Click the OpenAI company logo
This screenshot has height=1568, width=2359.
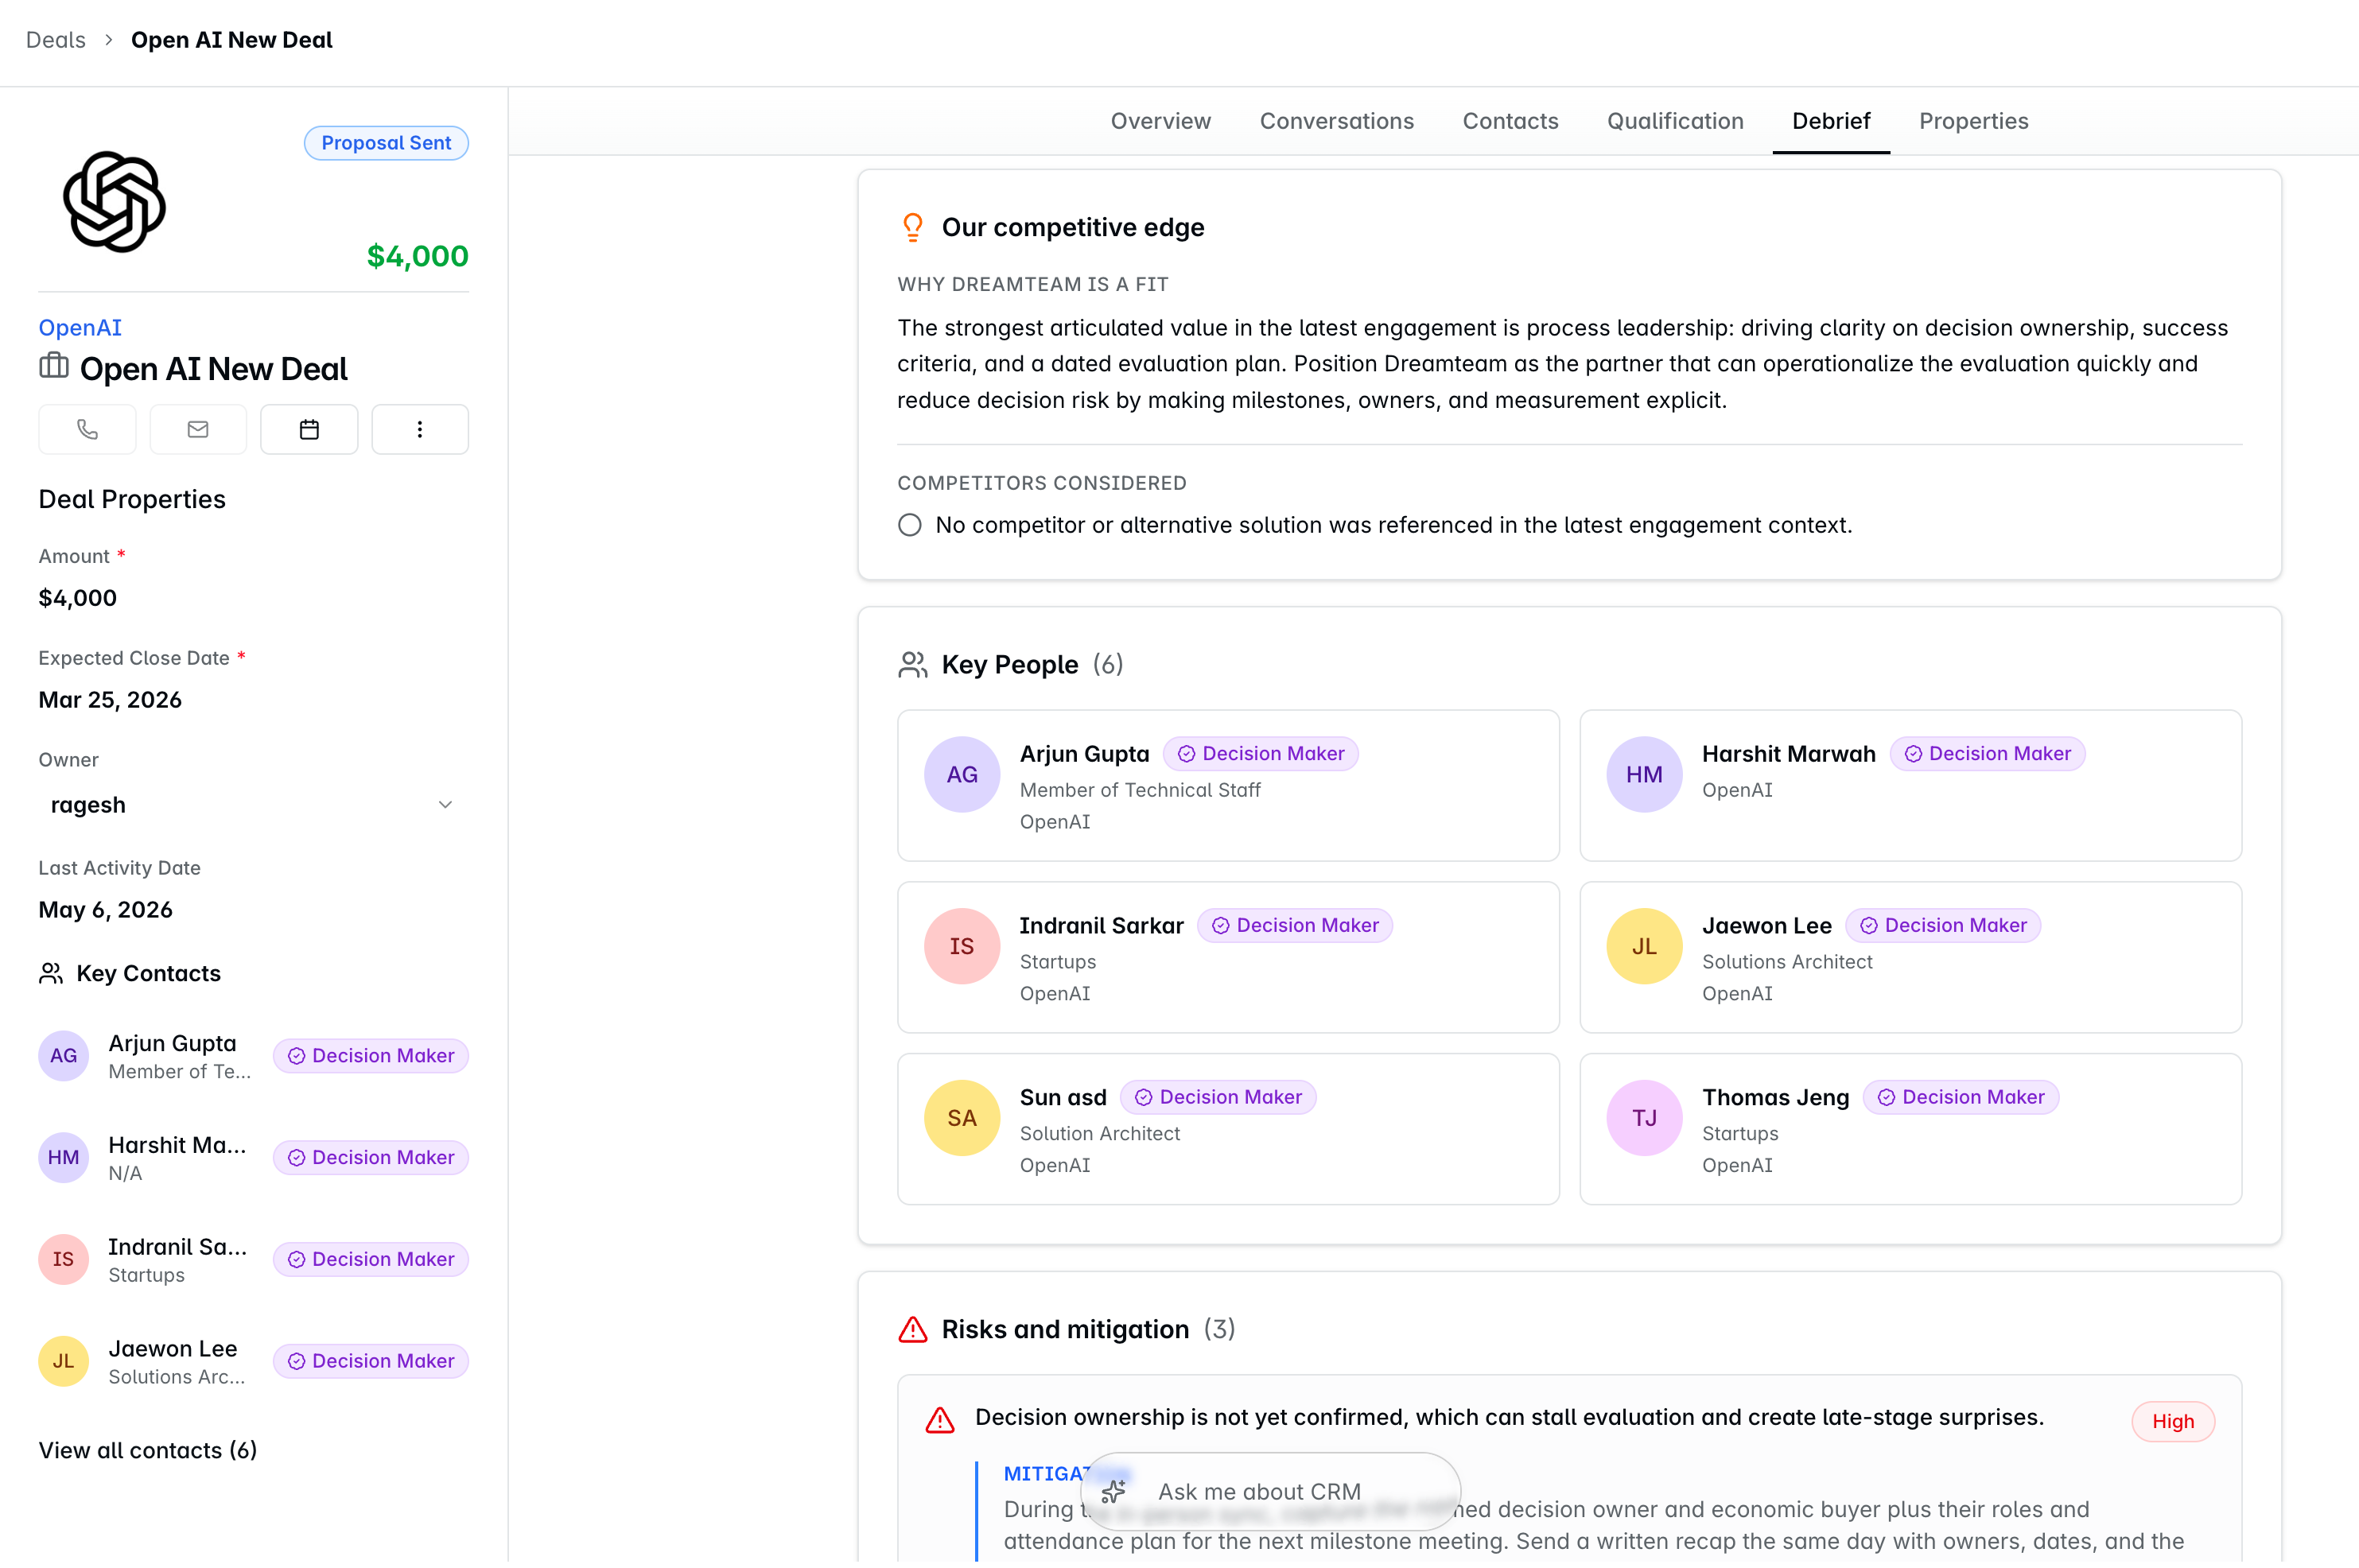point(114,201)
